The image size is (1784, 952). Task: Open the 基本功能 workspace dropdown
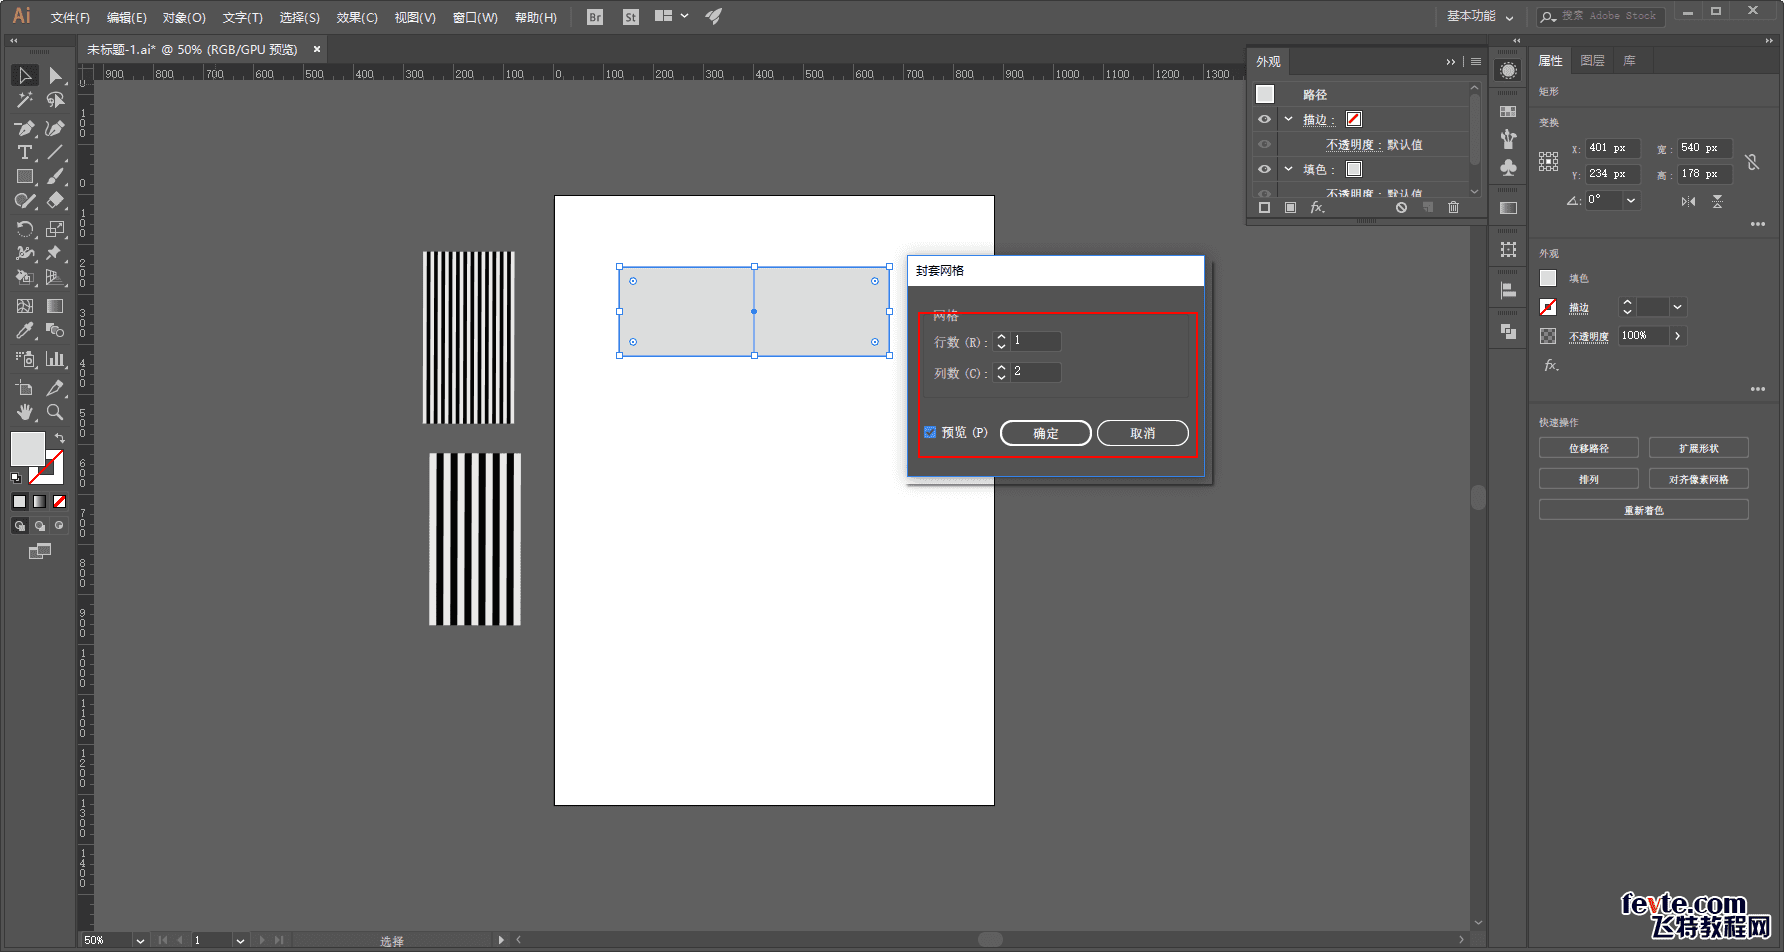[x=1480, y=16]
